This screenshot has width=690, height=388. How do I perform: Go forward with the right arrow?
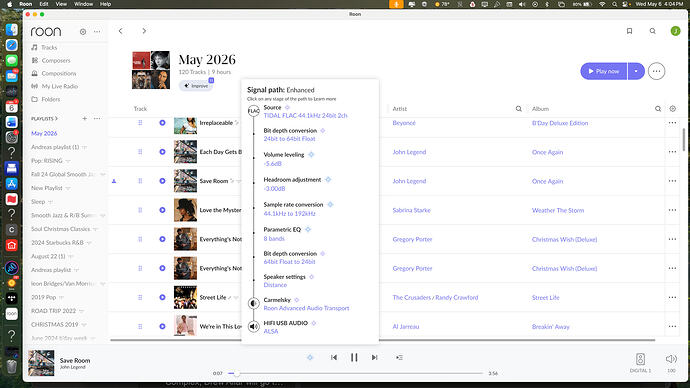(144, 31)
